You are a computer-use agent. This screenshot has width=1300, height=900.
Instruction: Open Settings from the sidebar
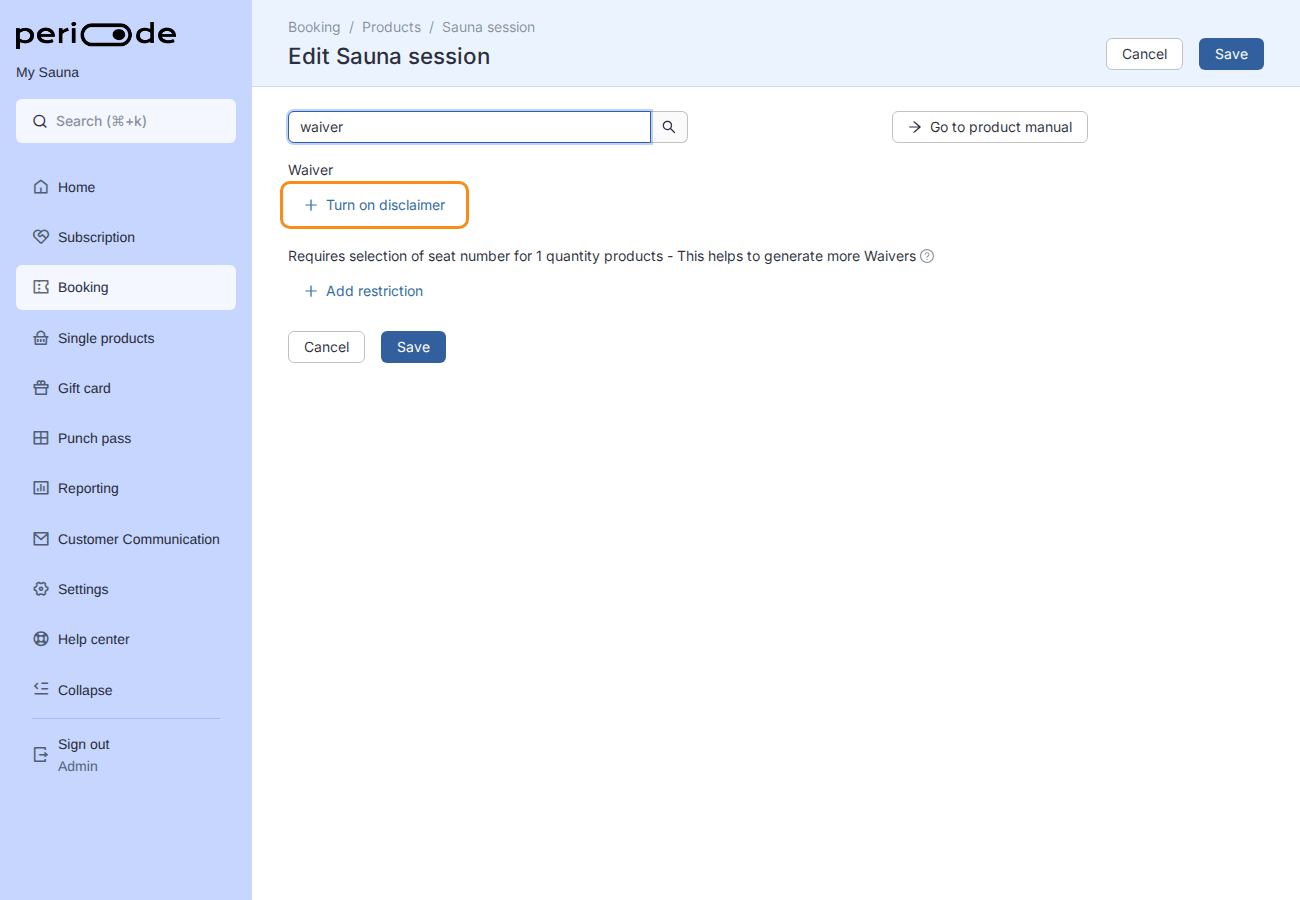[126, 589]
